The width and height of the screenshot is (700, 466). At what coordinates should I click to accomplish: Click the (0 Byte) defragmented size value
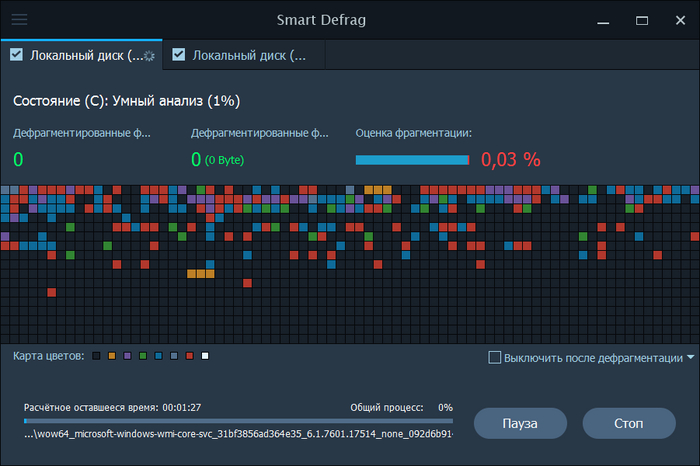click(x=225, y=160)
